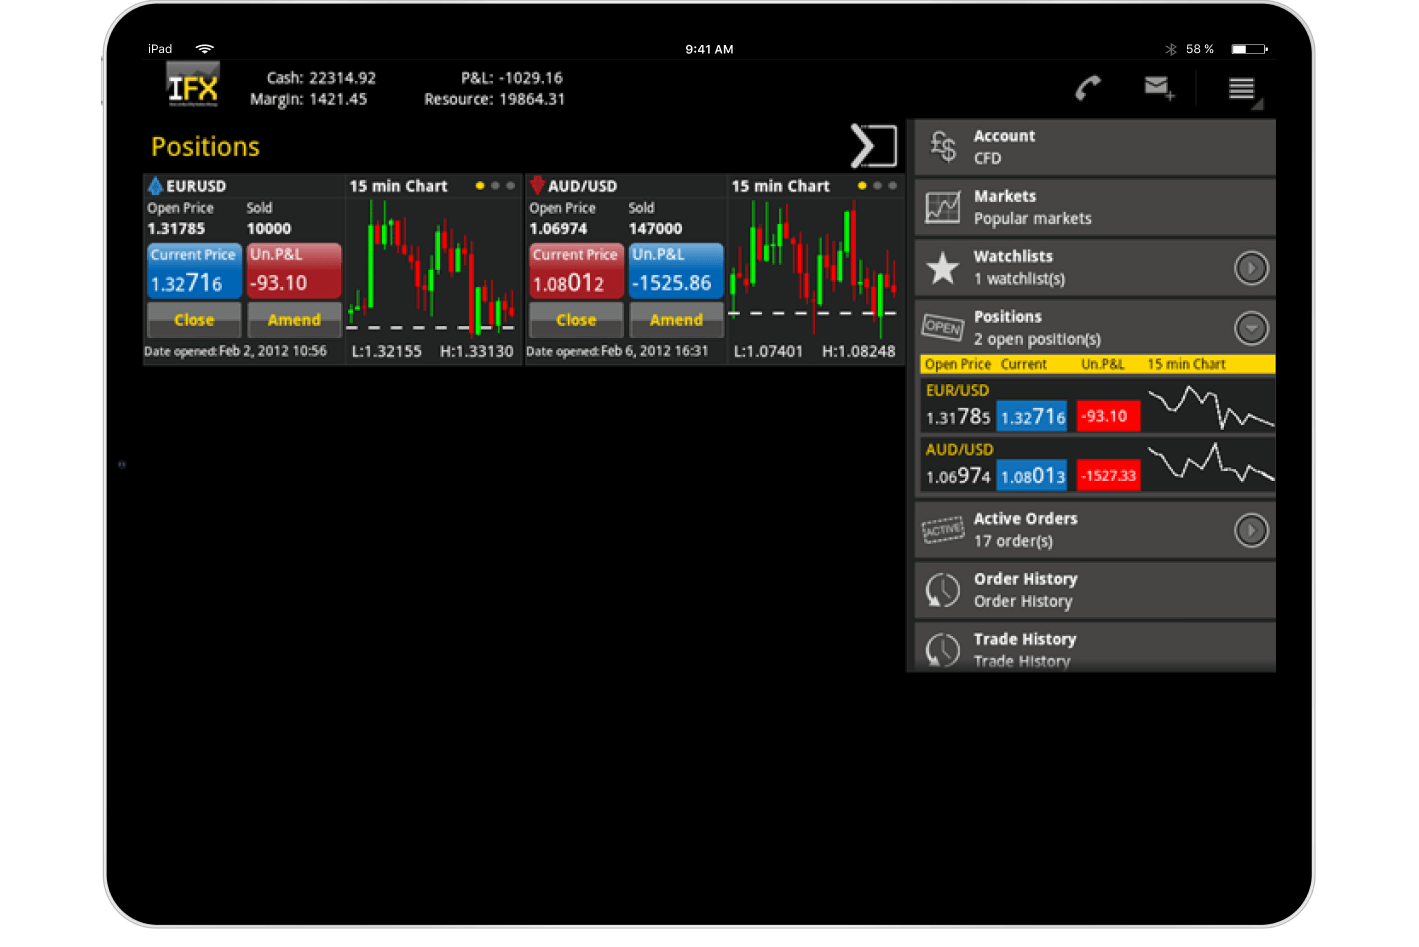This screenshot has width=1419, height=947.
Task: Tap the EUR/USD sparkline in the sidebar
Action: click(1210, 405)
